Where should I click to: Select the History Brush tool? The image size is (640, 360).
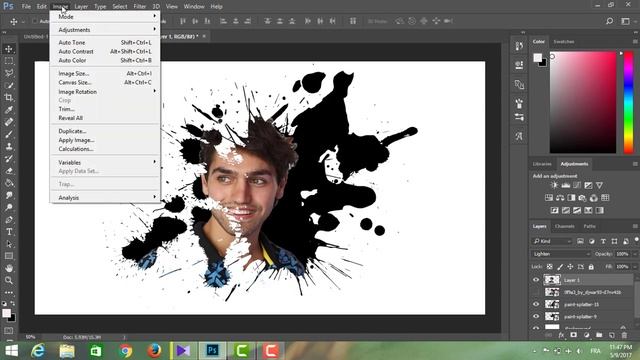pyautogui.click(x=9, y=159)
